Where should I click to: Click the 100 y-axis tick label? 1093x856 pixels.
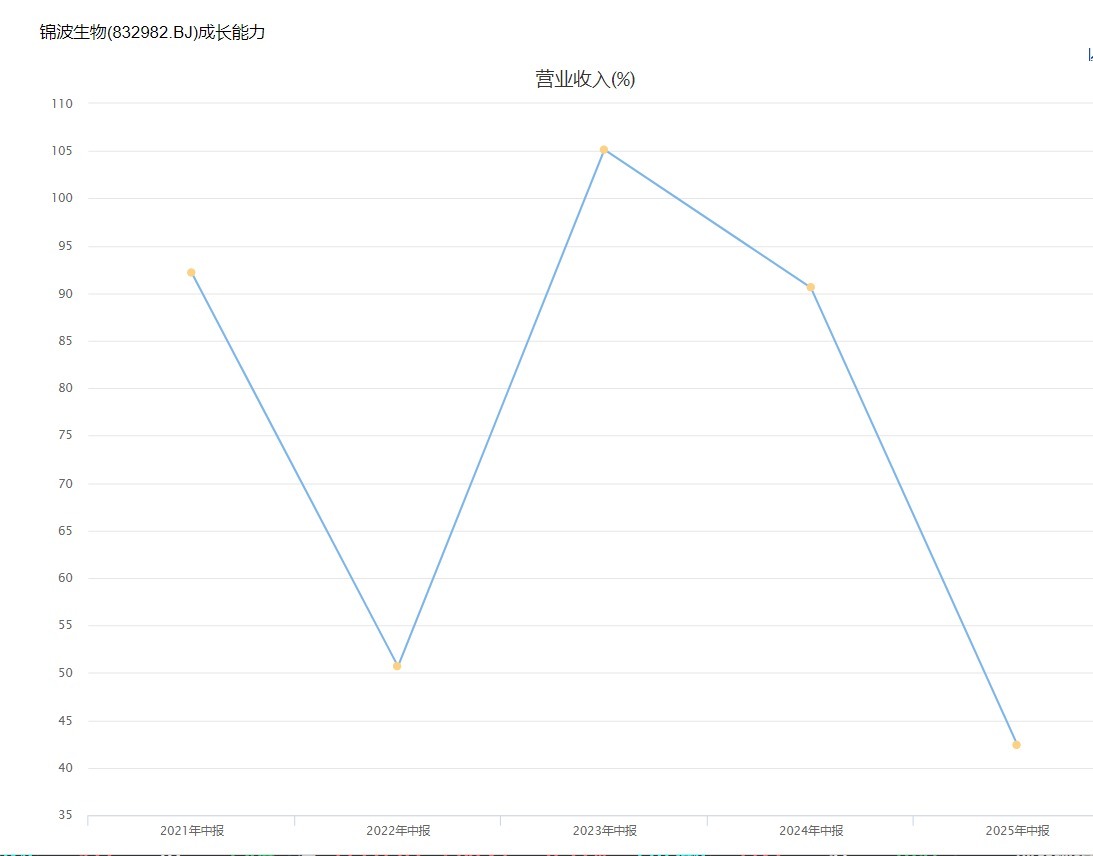62,199
